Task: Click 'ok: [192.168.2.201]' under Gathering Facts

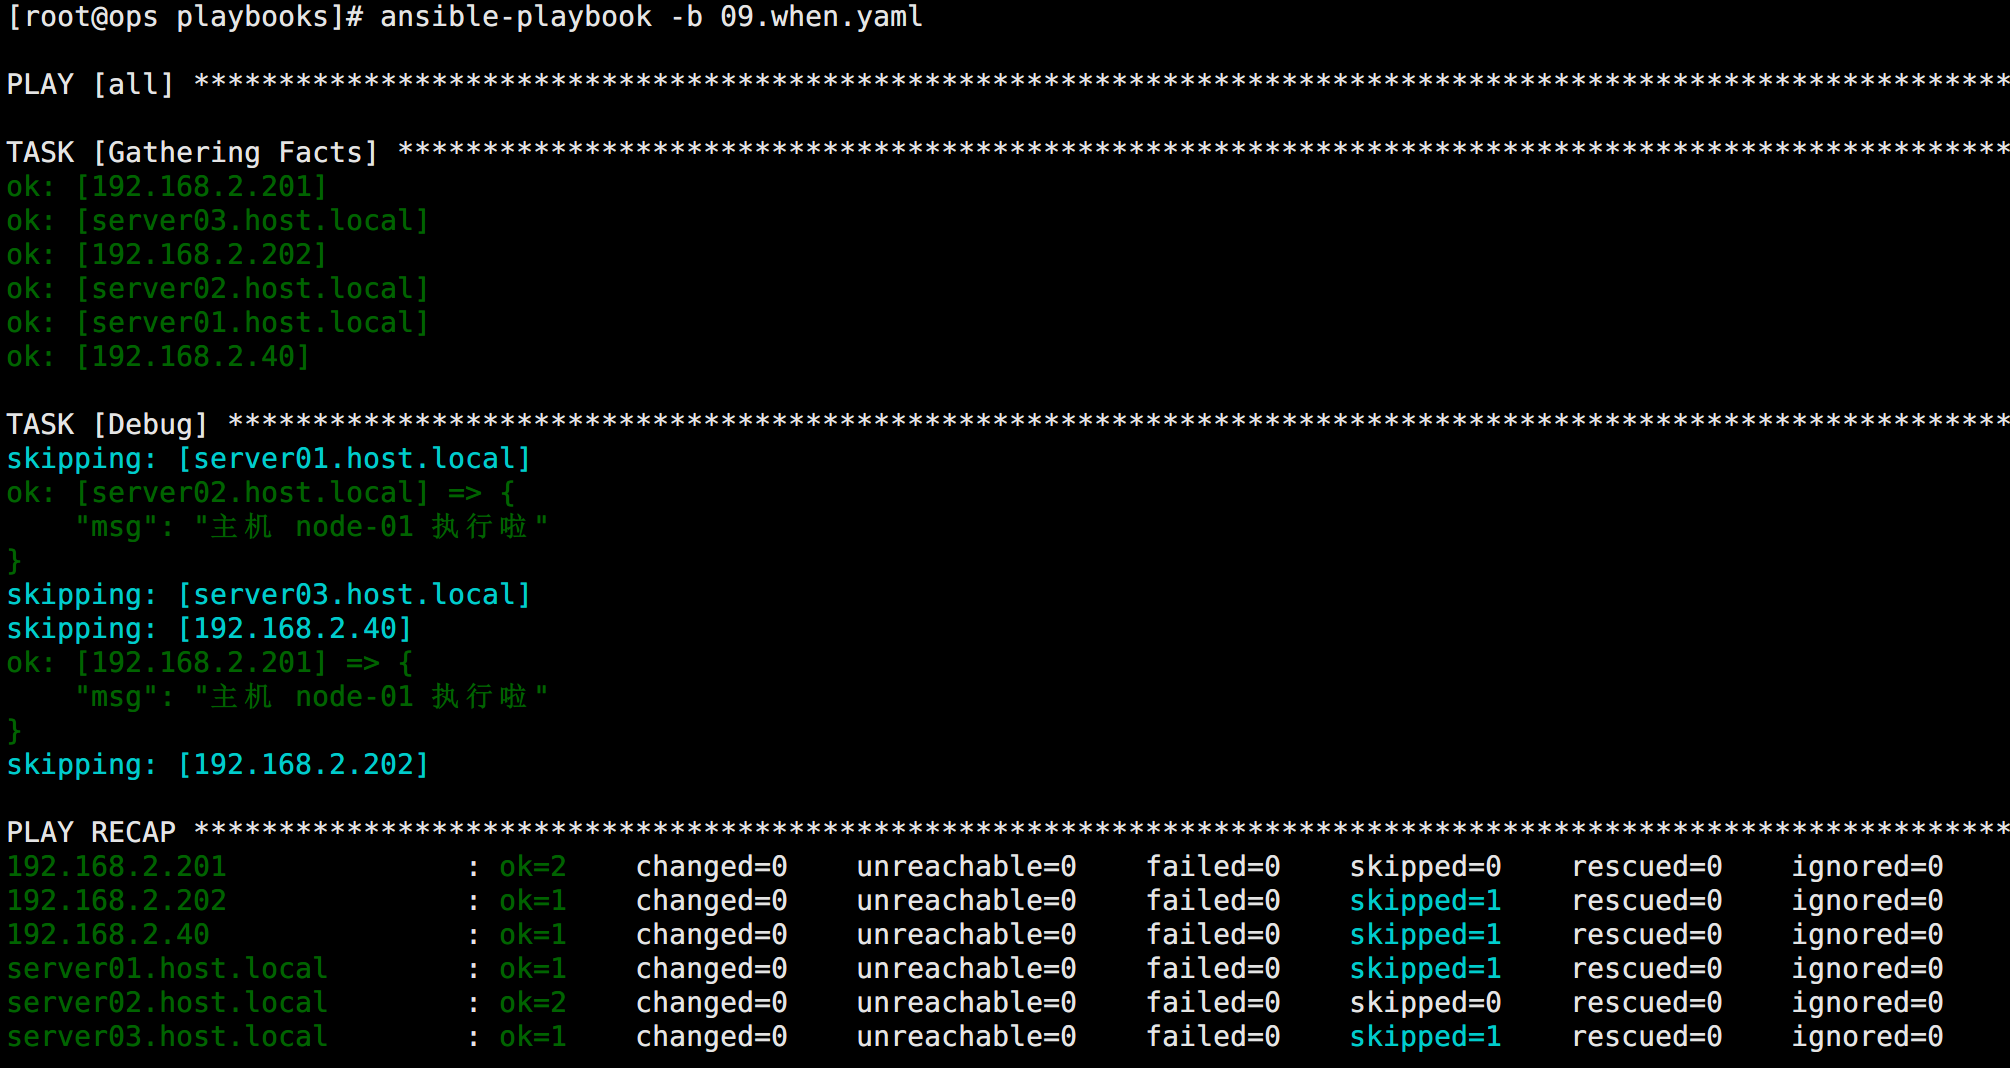Action: pyautogui.click(x=167, y=186)
